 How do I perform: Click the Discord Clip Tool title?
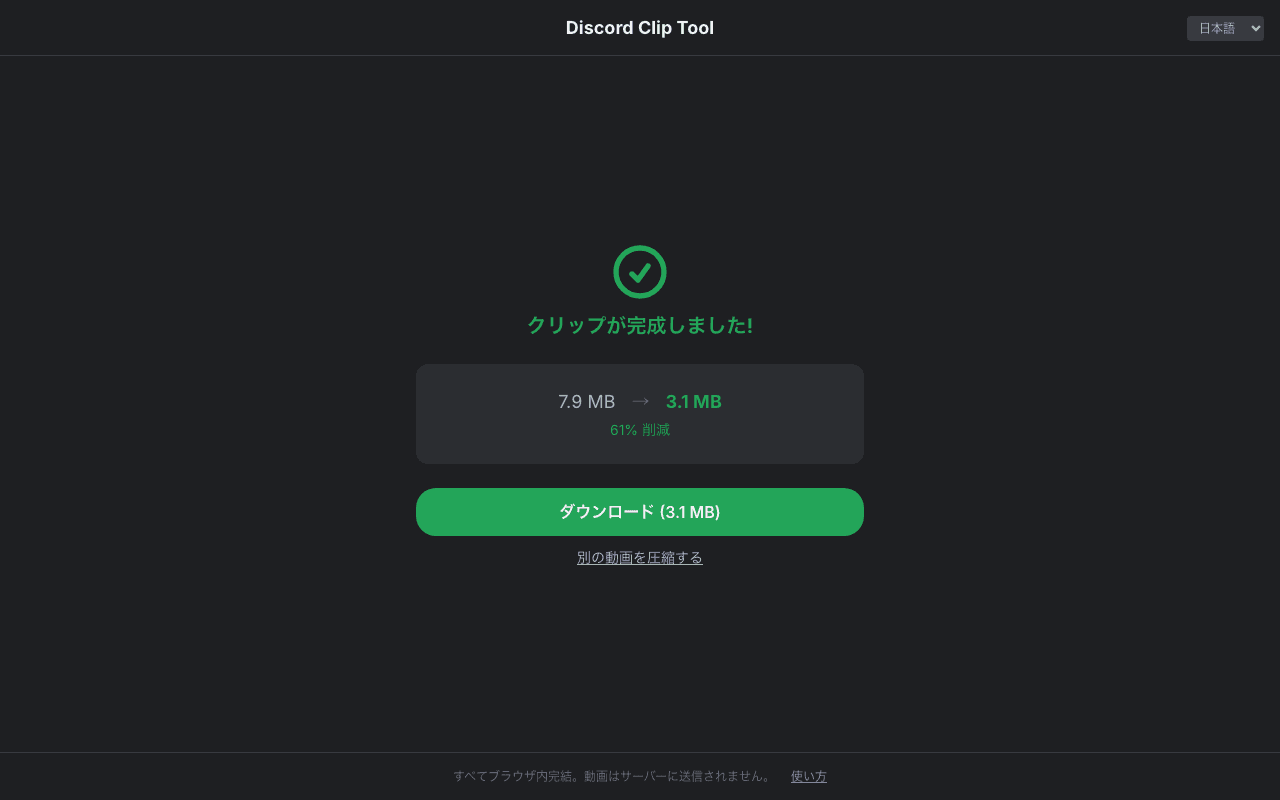pos(640,28)
